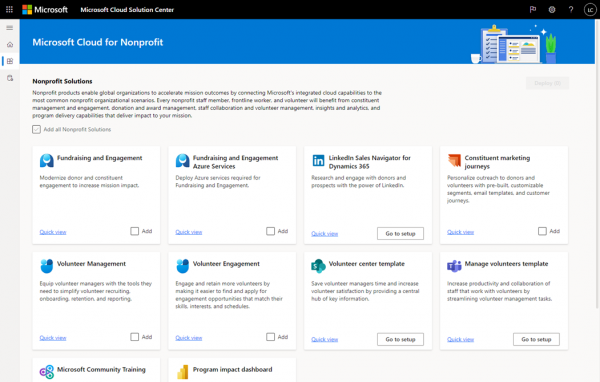This screenshot has height=382, width=600.
Task: Click the banner illustration image
Action: (514, 44)
